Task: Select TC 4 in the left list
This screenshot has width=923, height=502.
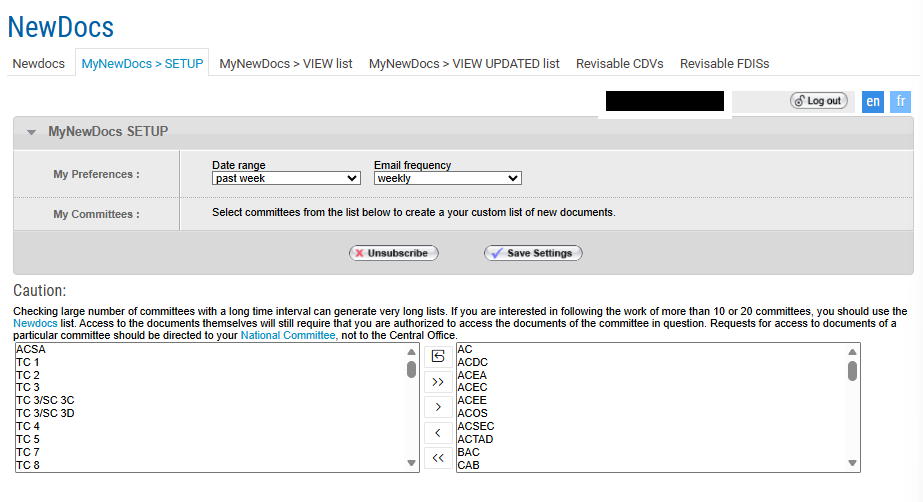Action: (x=211, y=426)
